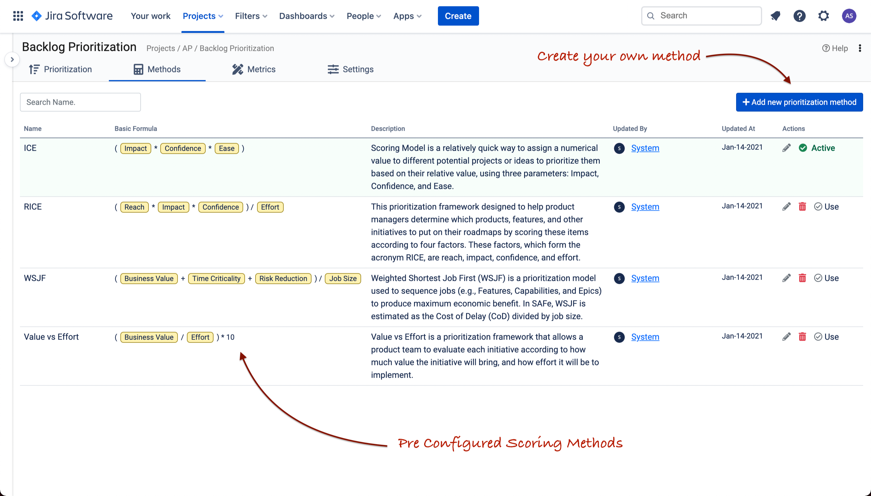Use the Value vs Effort method

click(x=826, y=337)
